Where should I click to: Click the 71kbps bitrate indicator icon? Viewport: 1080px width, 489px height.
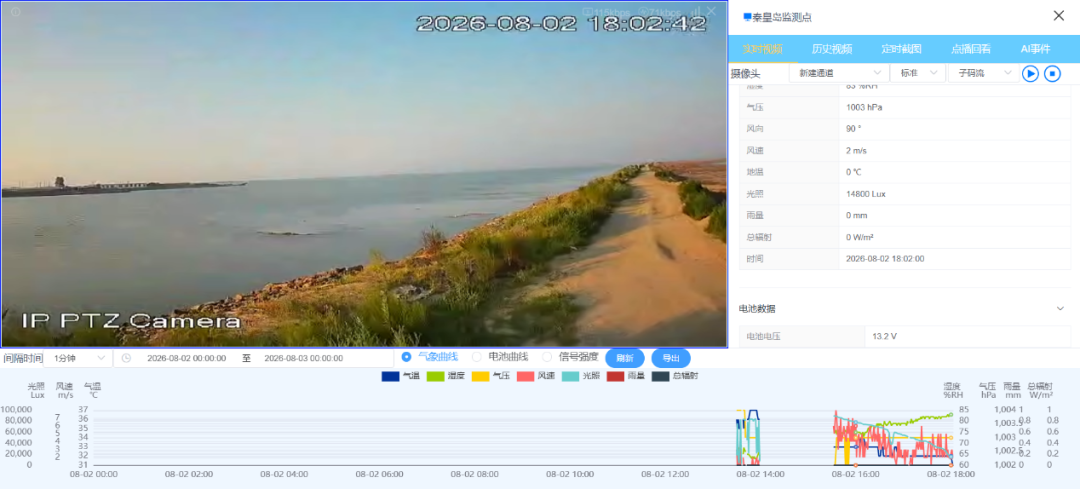click(x=643, y=12)
